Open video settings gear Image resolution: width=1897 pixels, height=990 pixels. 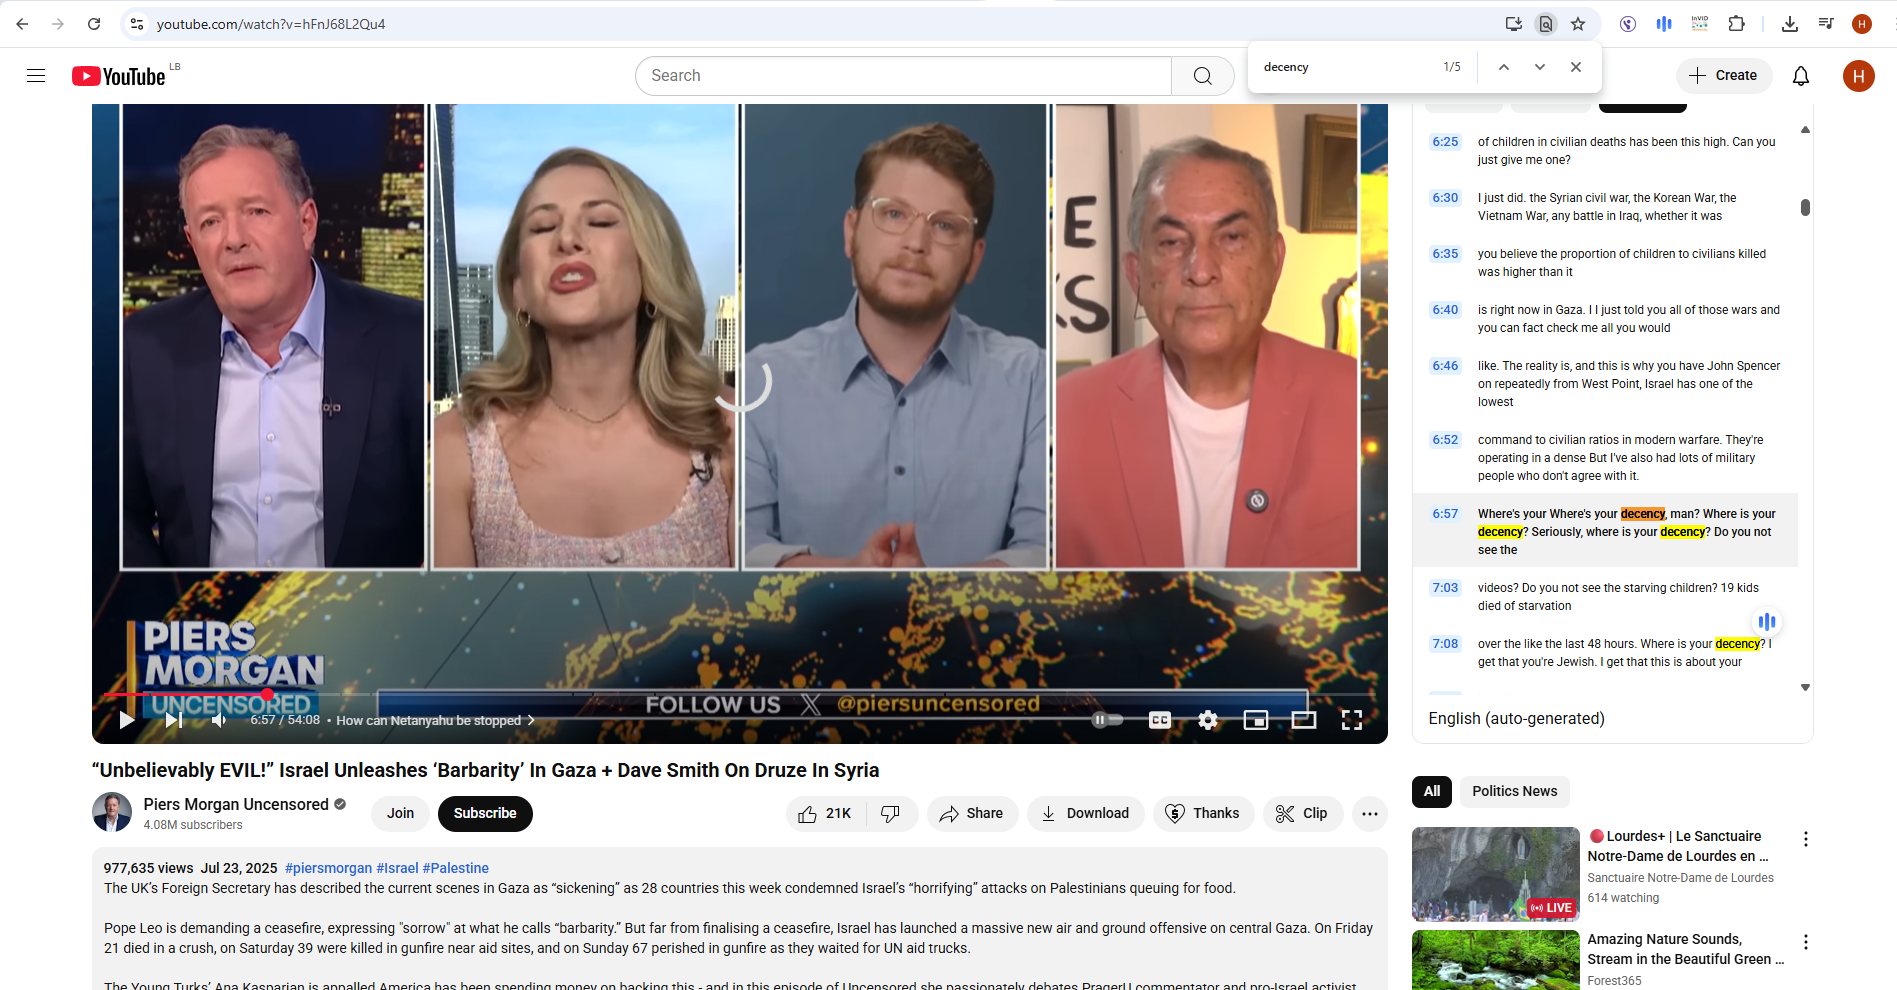(1208, 720)
